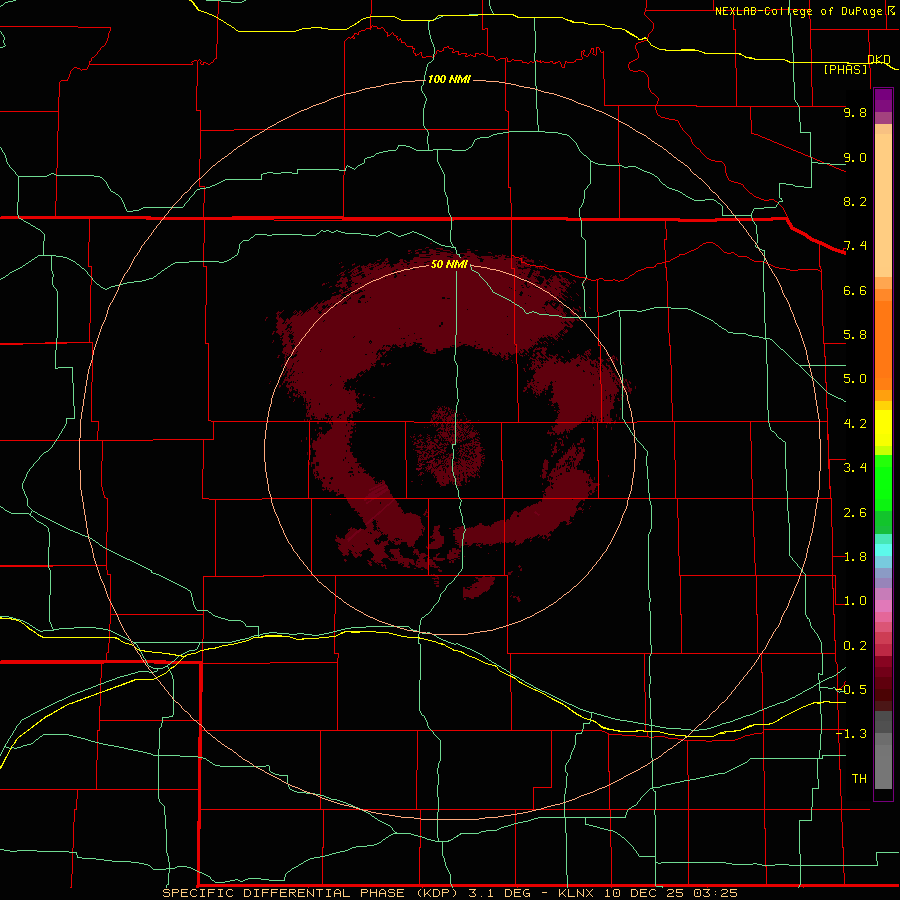Click the 1.0 scale value
The width and height of the screenshot is (900, 900).
tap(855, 601)
